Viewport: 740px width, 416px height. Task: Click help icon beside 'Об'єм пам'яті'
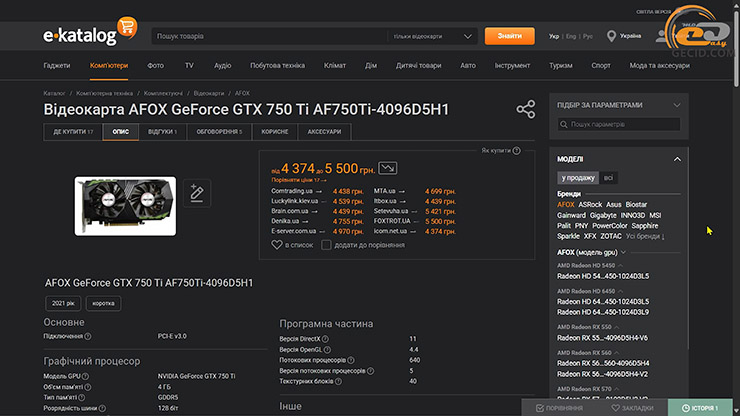pos(88,387)
